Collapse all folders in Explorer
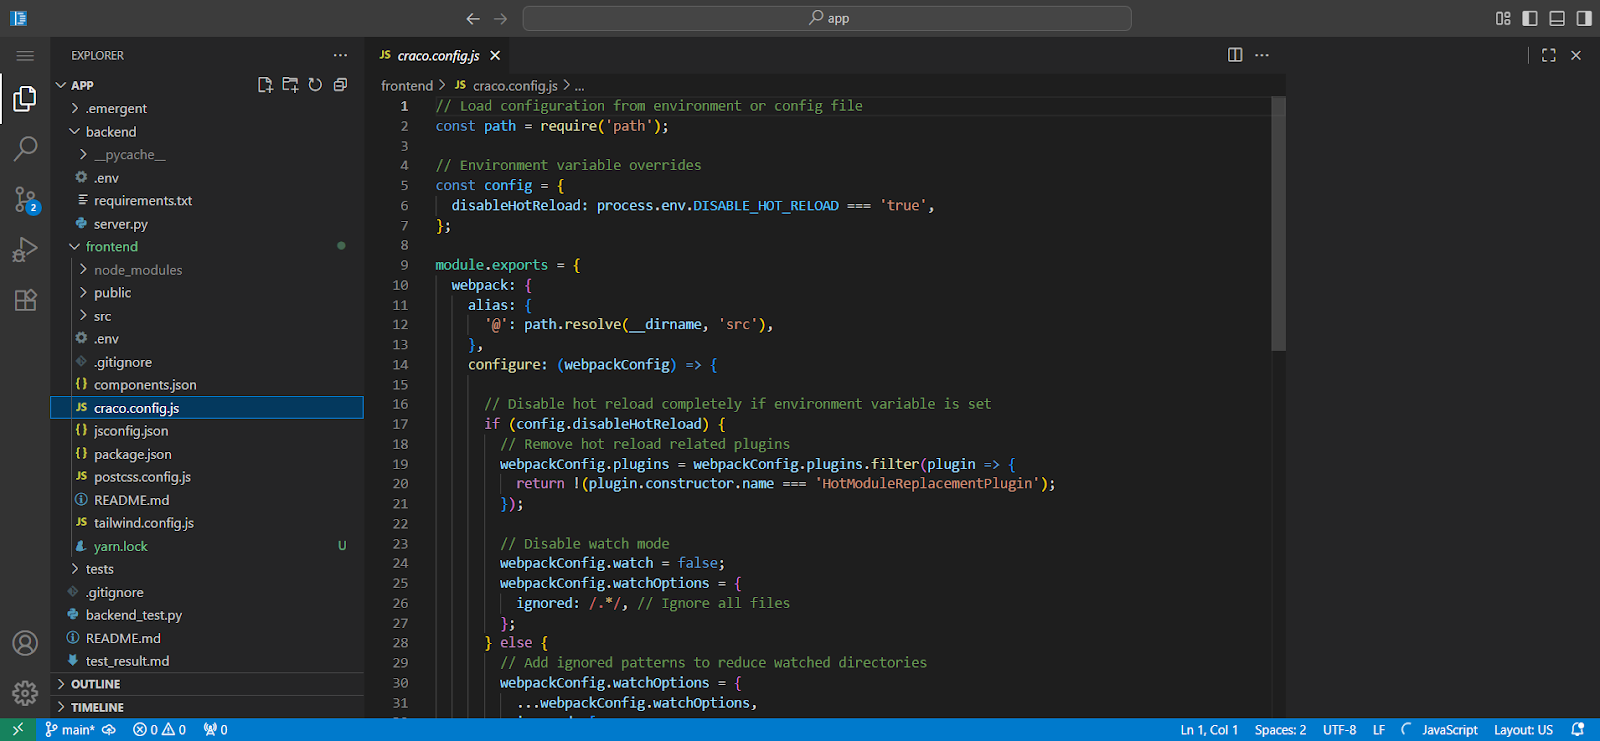 340,85
